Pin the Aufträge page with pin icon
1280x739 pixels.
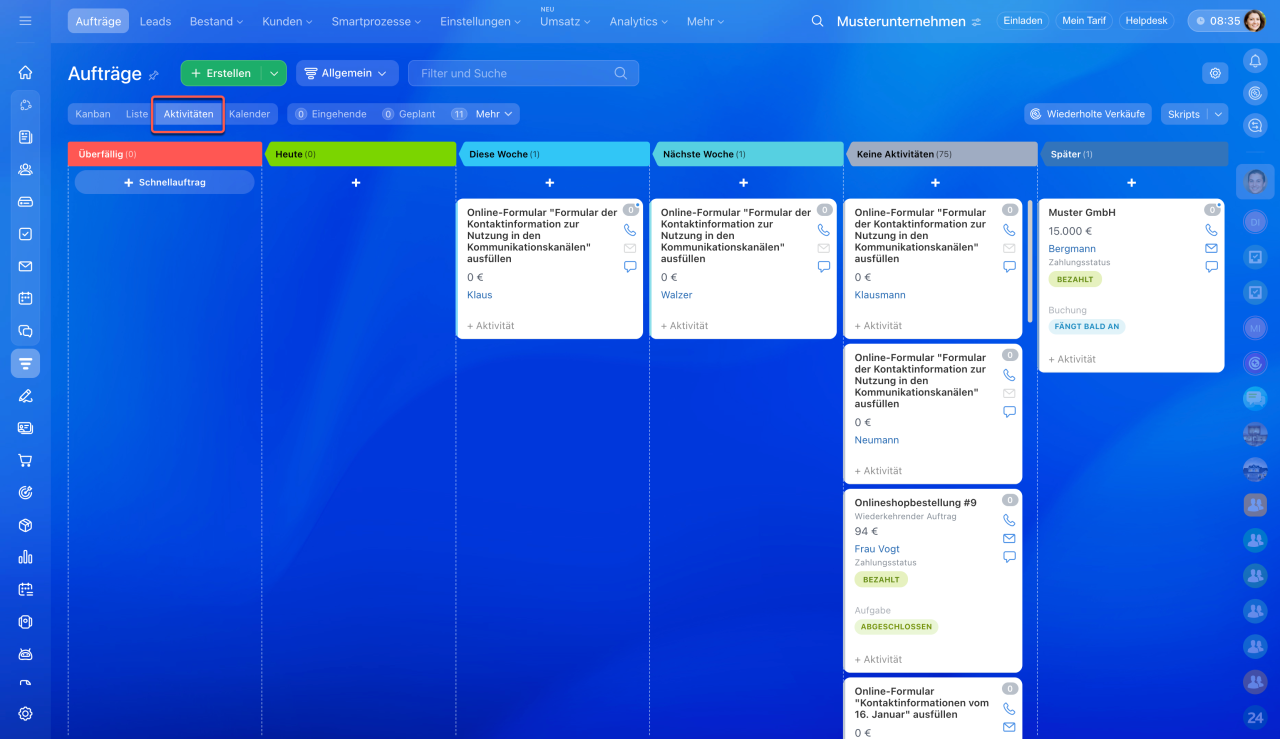[154, 75]
